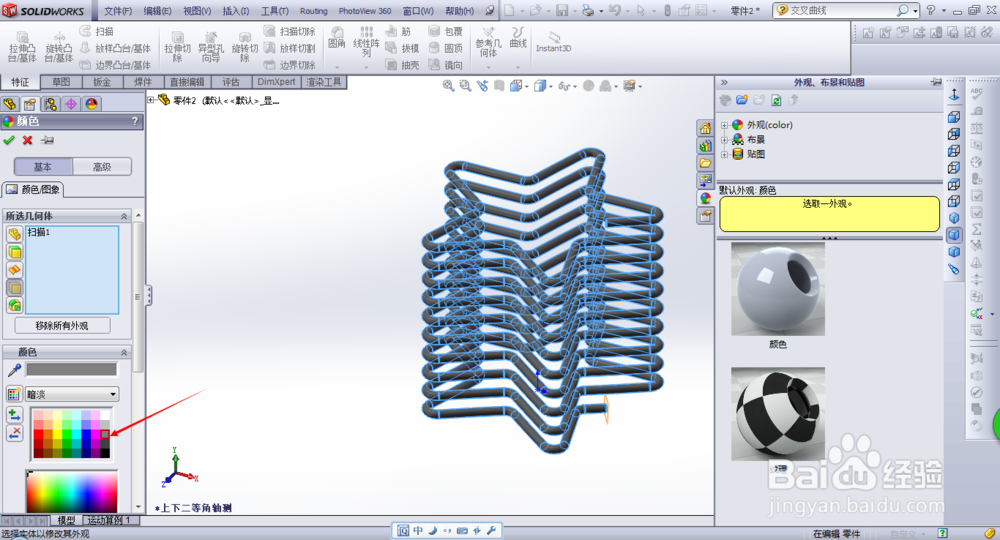Switch to the Advanced (高级) mode

click(102, 167)
